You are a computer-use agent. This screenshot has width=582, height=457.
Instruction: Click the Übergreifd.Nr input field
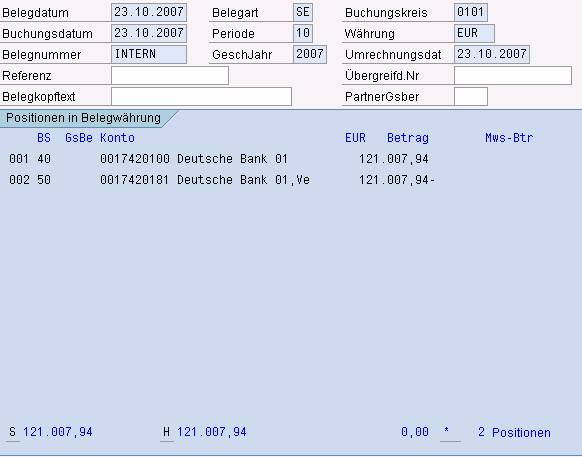pyautogui.click(x=513, y=76)
